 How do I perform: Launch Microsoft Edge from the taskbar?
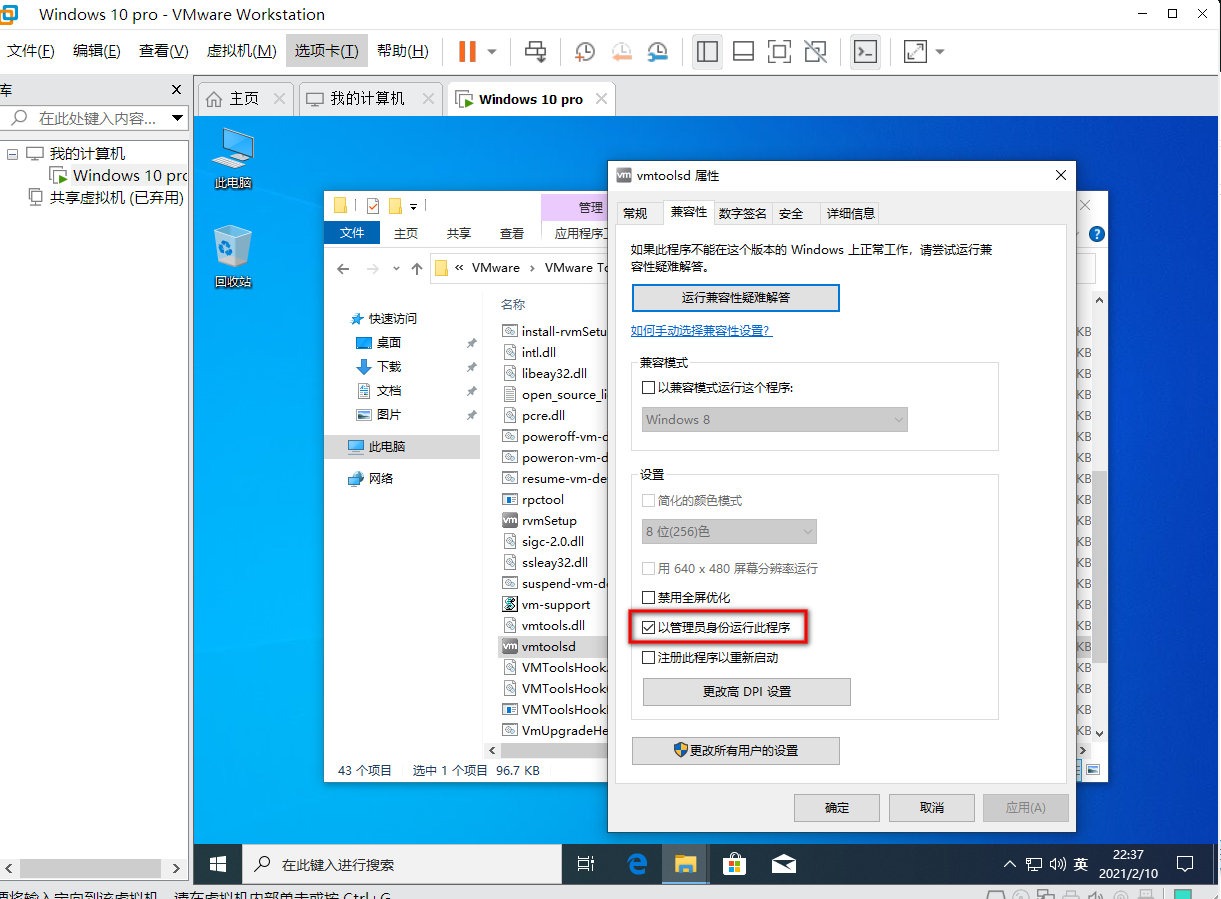(637, 864)
